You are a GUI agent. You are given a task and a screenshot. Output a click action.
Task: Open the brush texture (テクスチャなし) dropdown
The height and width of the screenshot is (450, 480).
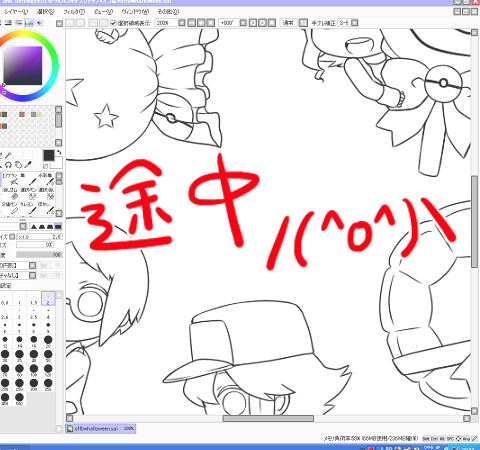pos(32,275)
